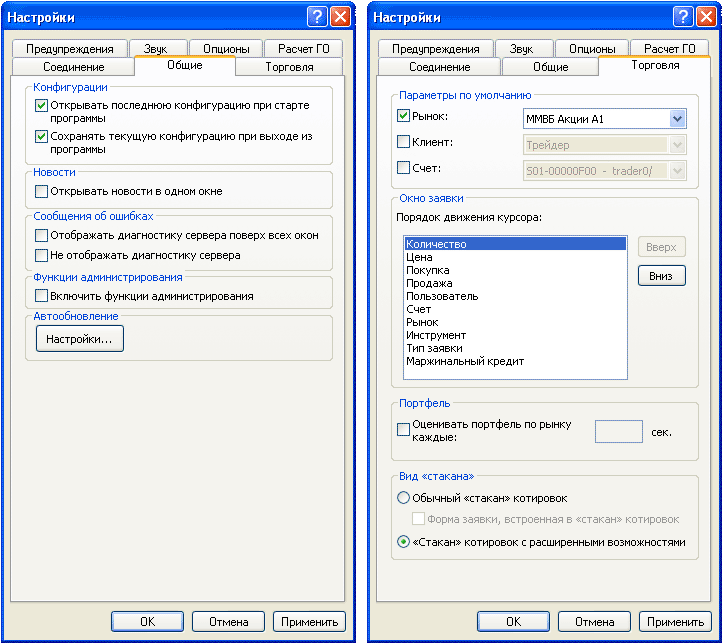Open Соединение tab in right window
723x644 pixels.
439,67
